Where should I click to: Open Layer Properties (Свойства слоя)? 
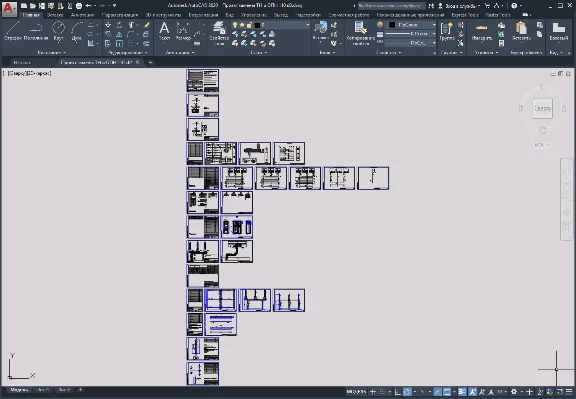pos(219,32)
